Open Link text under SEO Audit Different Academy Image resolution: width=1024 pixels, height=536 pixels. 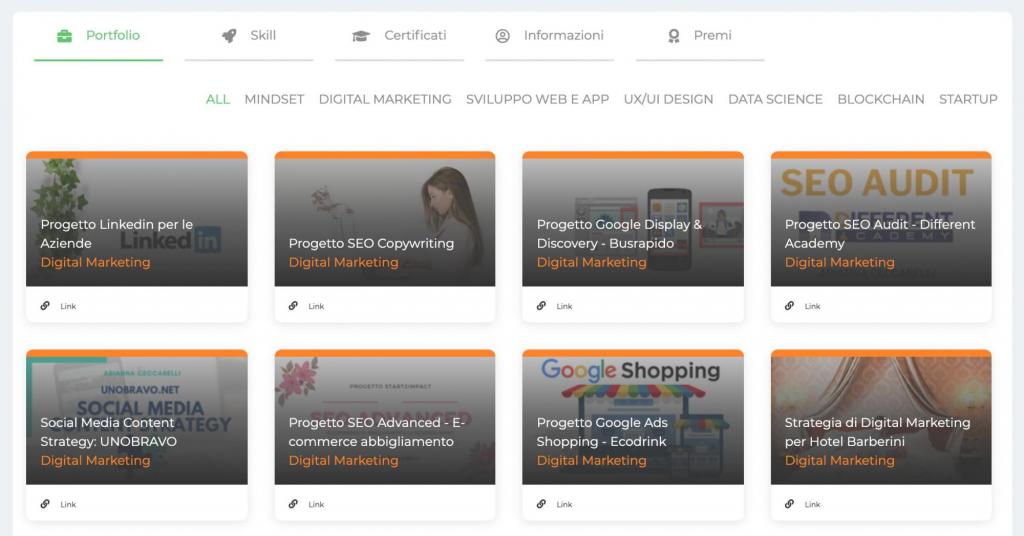click(x=812, y=306)
